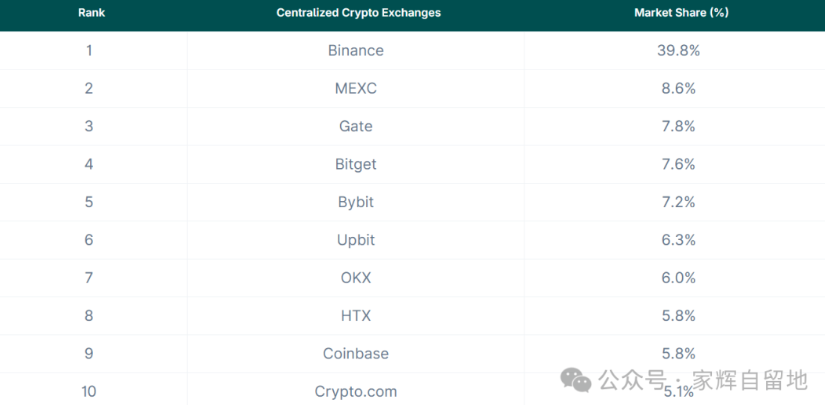Viewport: 825px width, 405px height.
Task: Click rank number 5 cell
Action: [89, 202]
